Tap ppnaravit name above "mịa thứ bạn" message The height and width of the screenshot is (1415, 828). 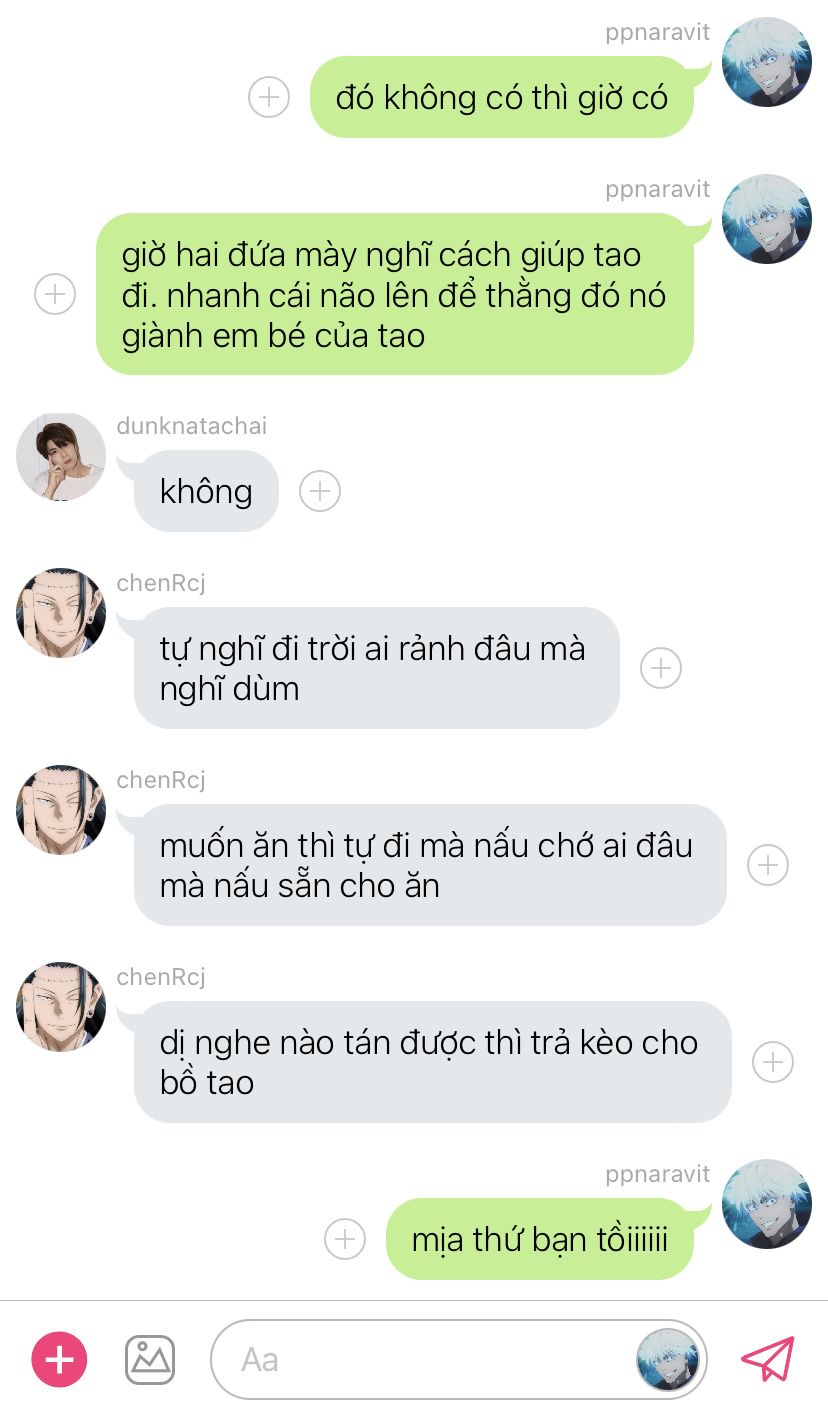(x=658, y=1174)
